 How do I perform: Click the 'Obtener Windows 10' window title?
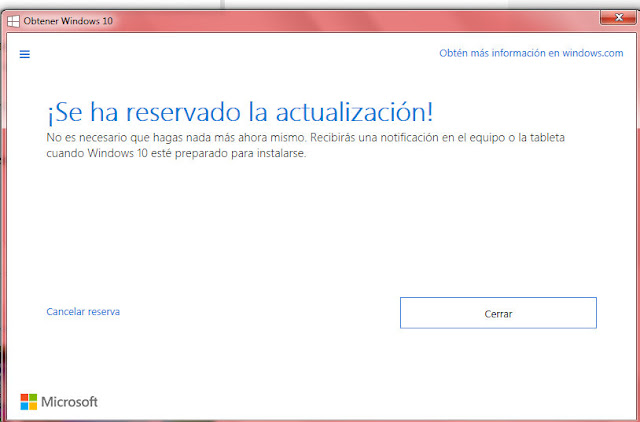(68, 21)
